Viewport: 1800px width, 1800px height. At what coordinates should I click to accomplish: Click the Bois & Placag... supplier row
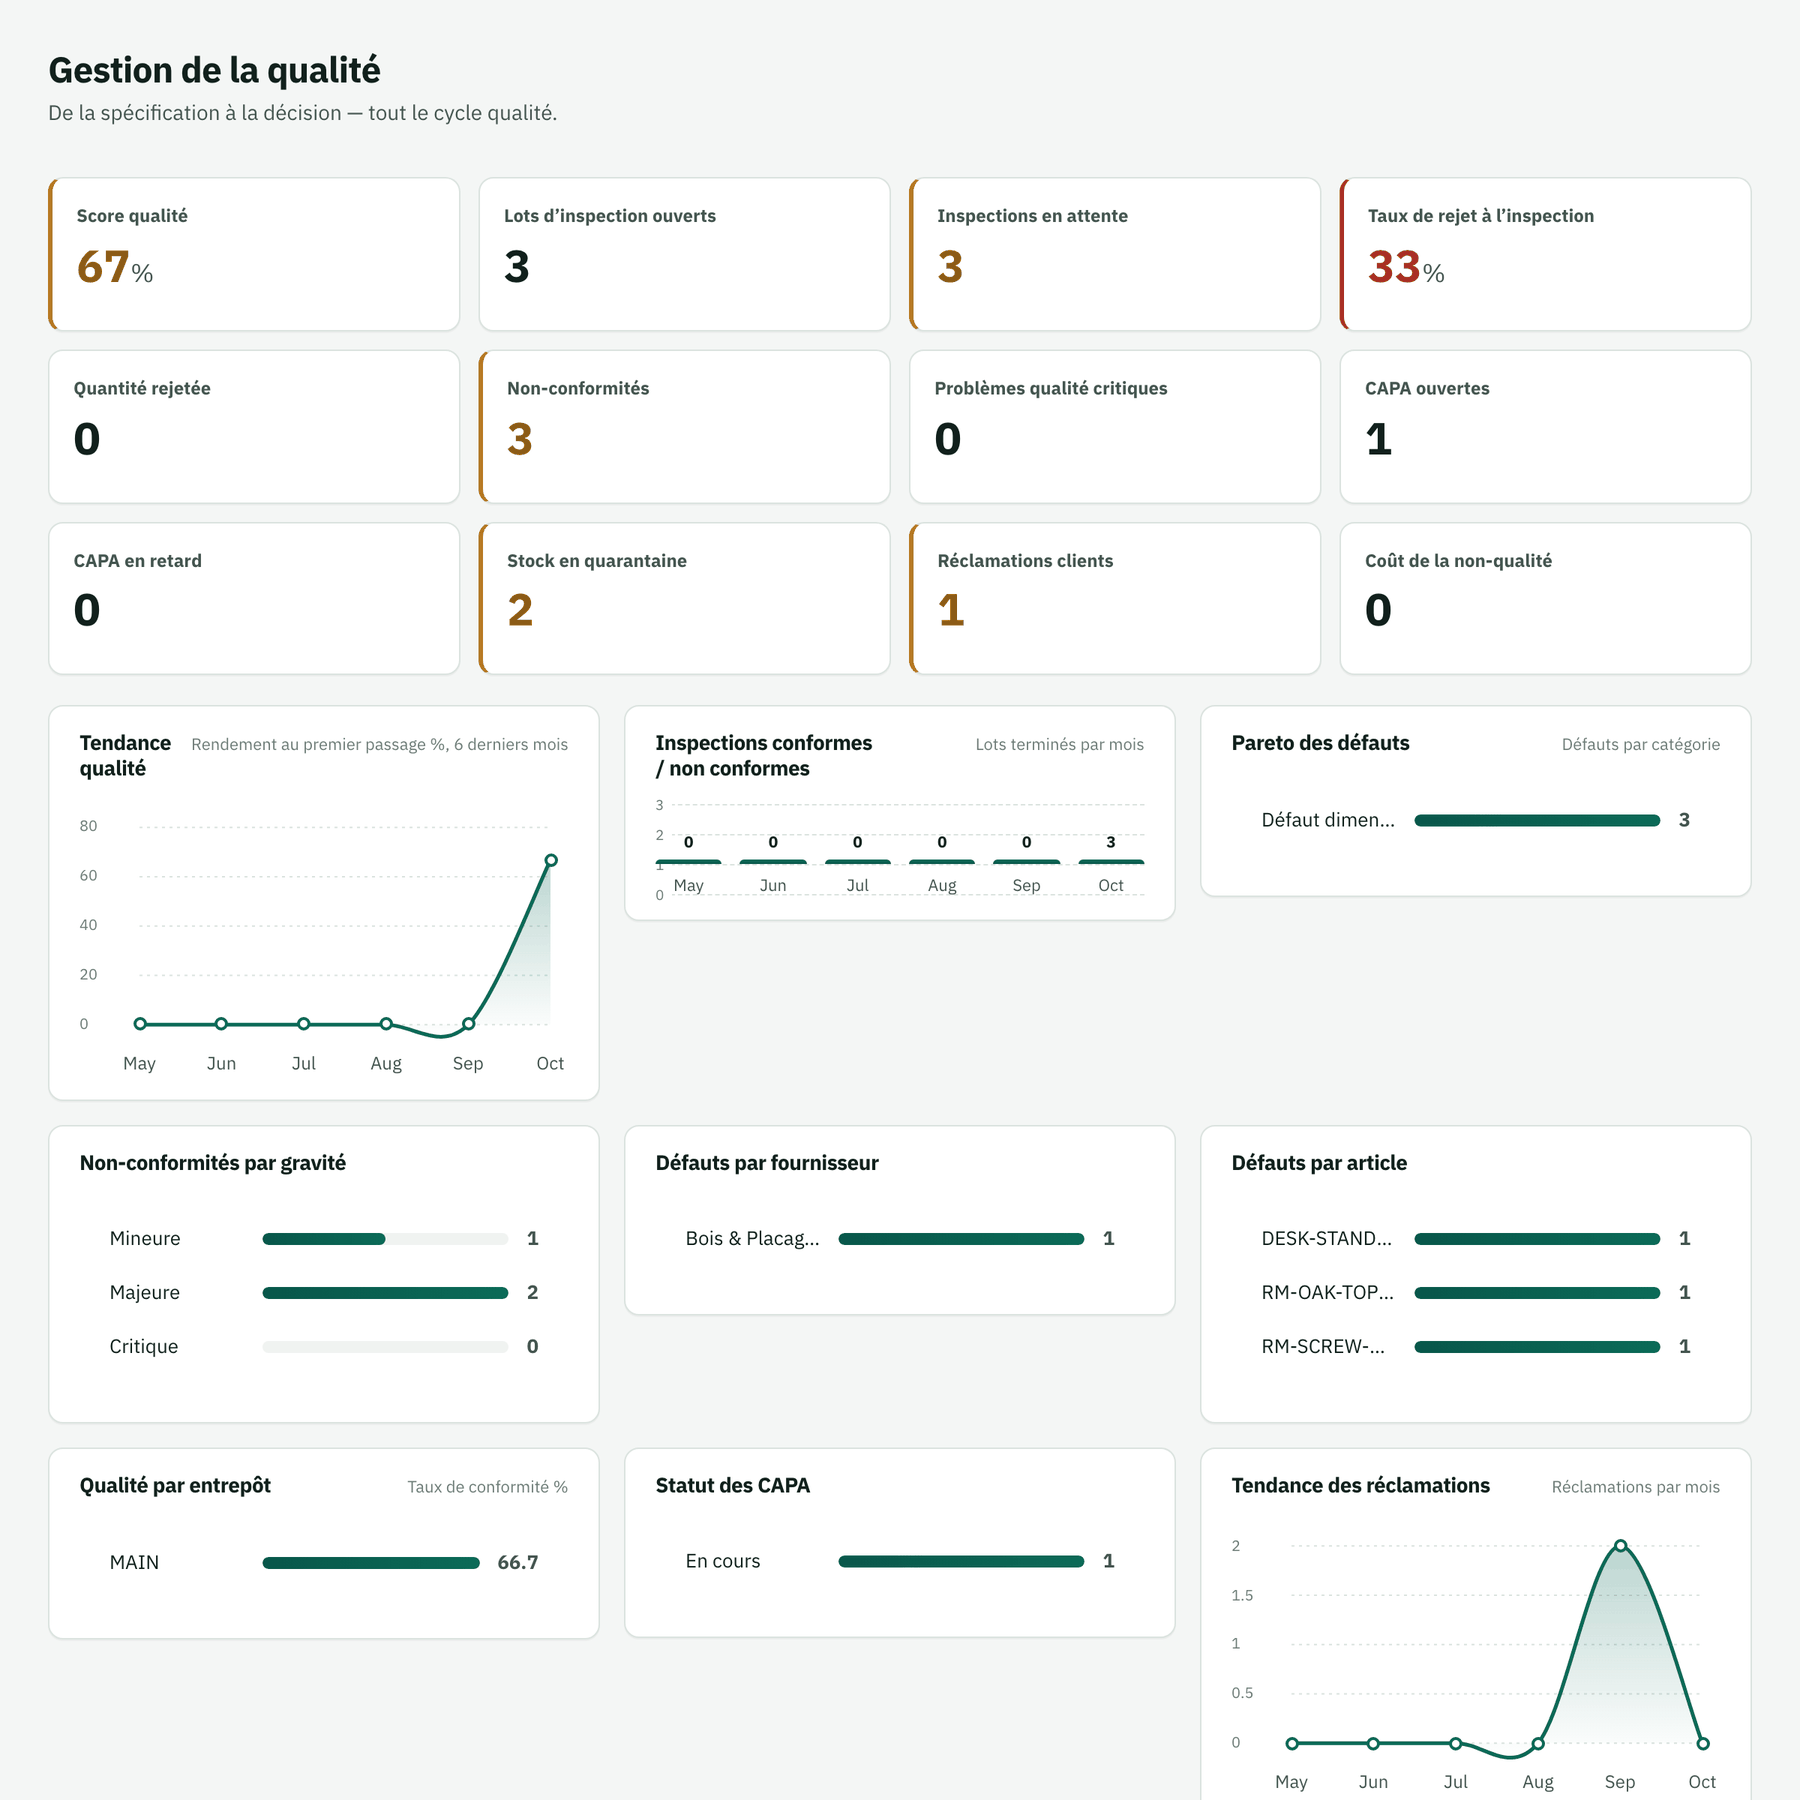[900, 1239]
